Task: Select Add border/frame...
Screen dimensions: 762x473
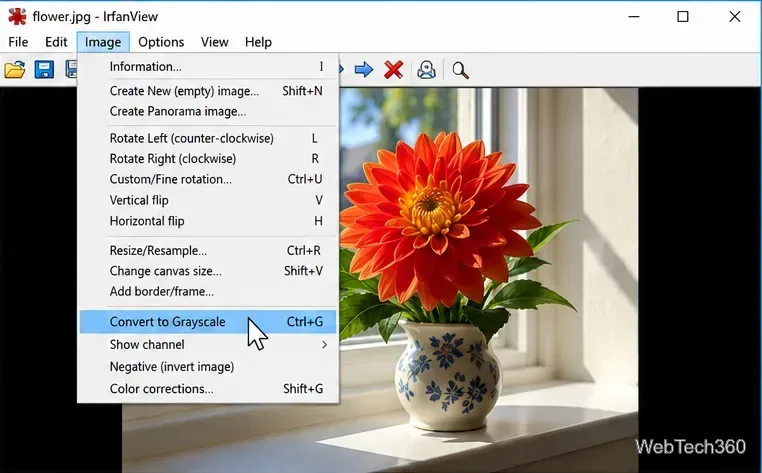Action: pyautogui.click(x=208, y=292)
